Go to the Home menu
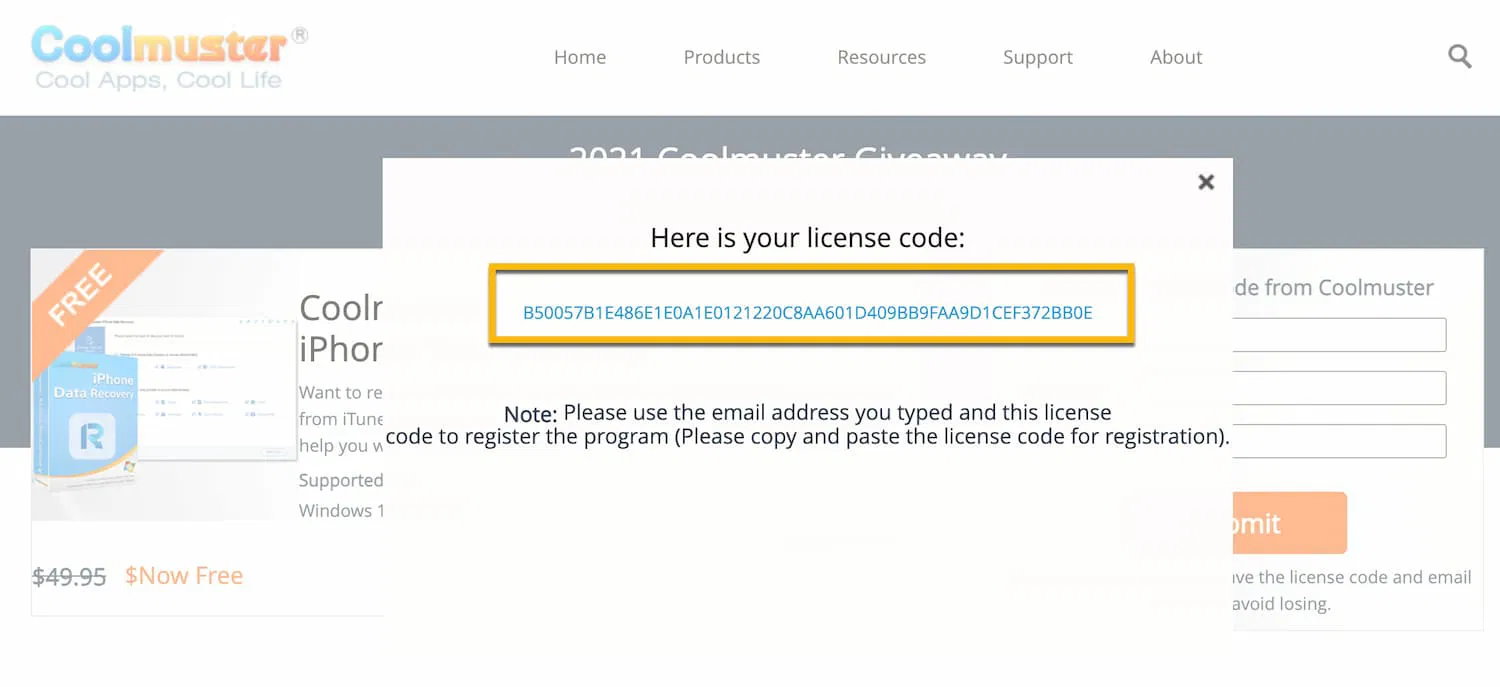 [580, 57]
